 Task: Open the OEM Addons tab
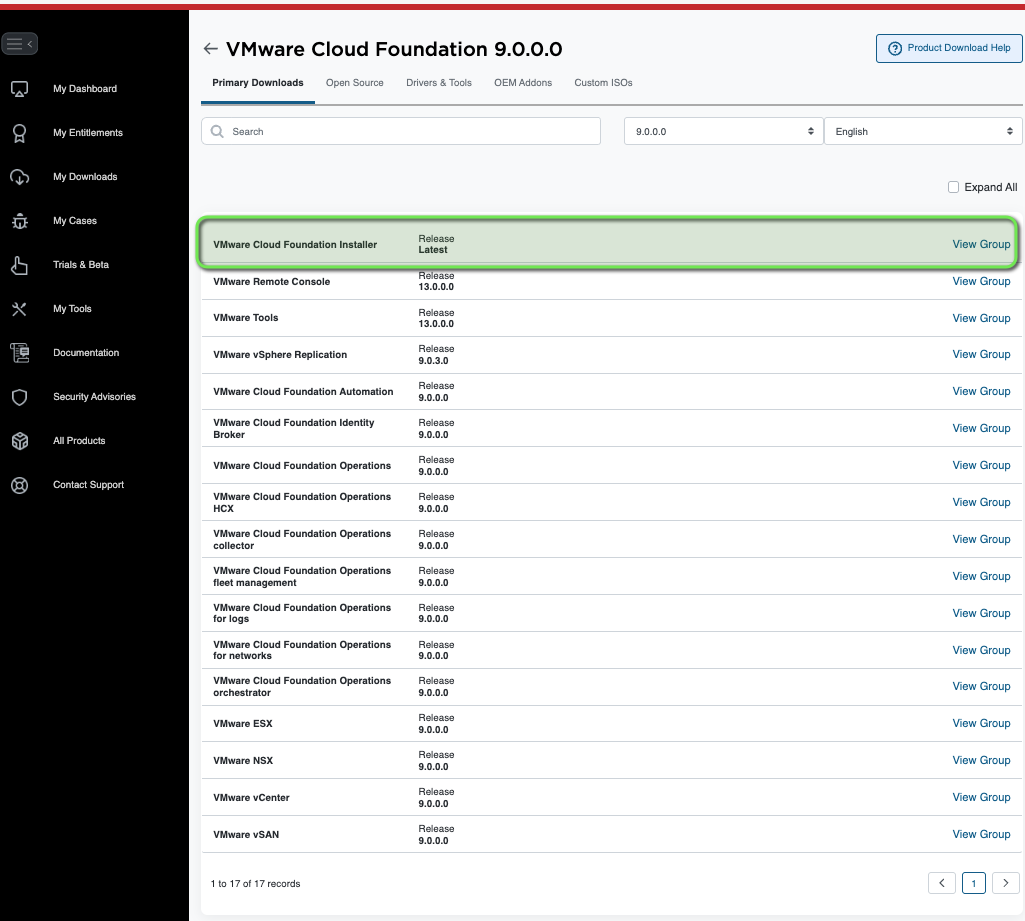pyautogui.click(x=523, y=83)
